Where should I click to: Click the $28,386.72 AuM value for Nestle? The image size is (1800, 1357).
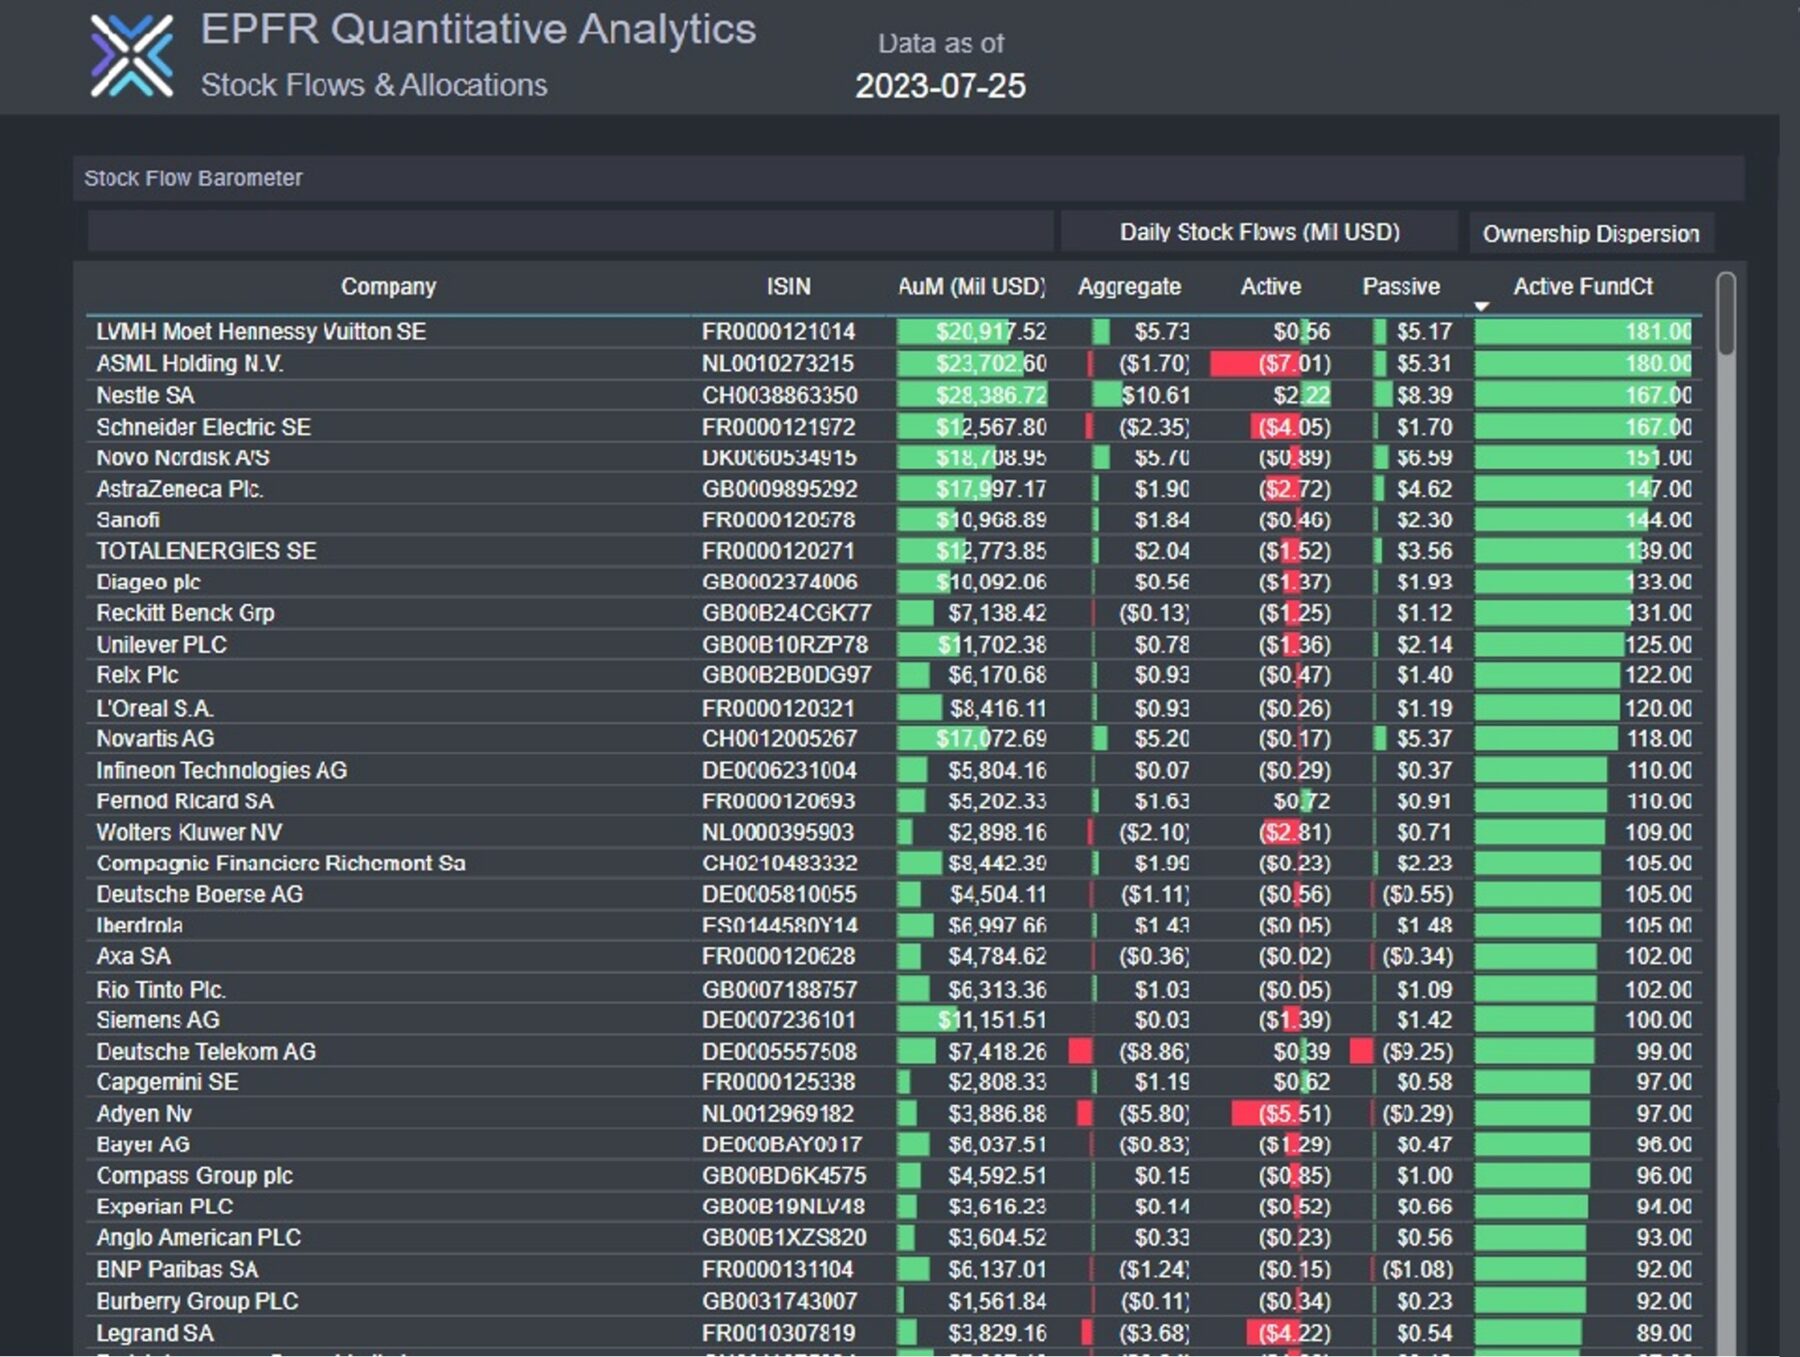(x=991, y=395)
